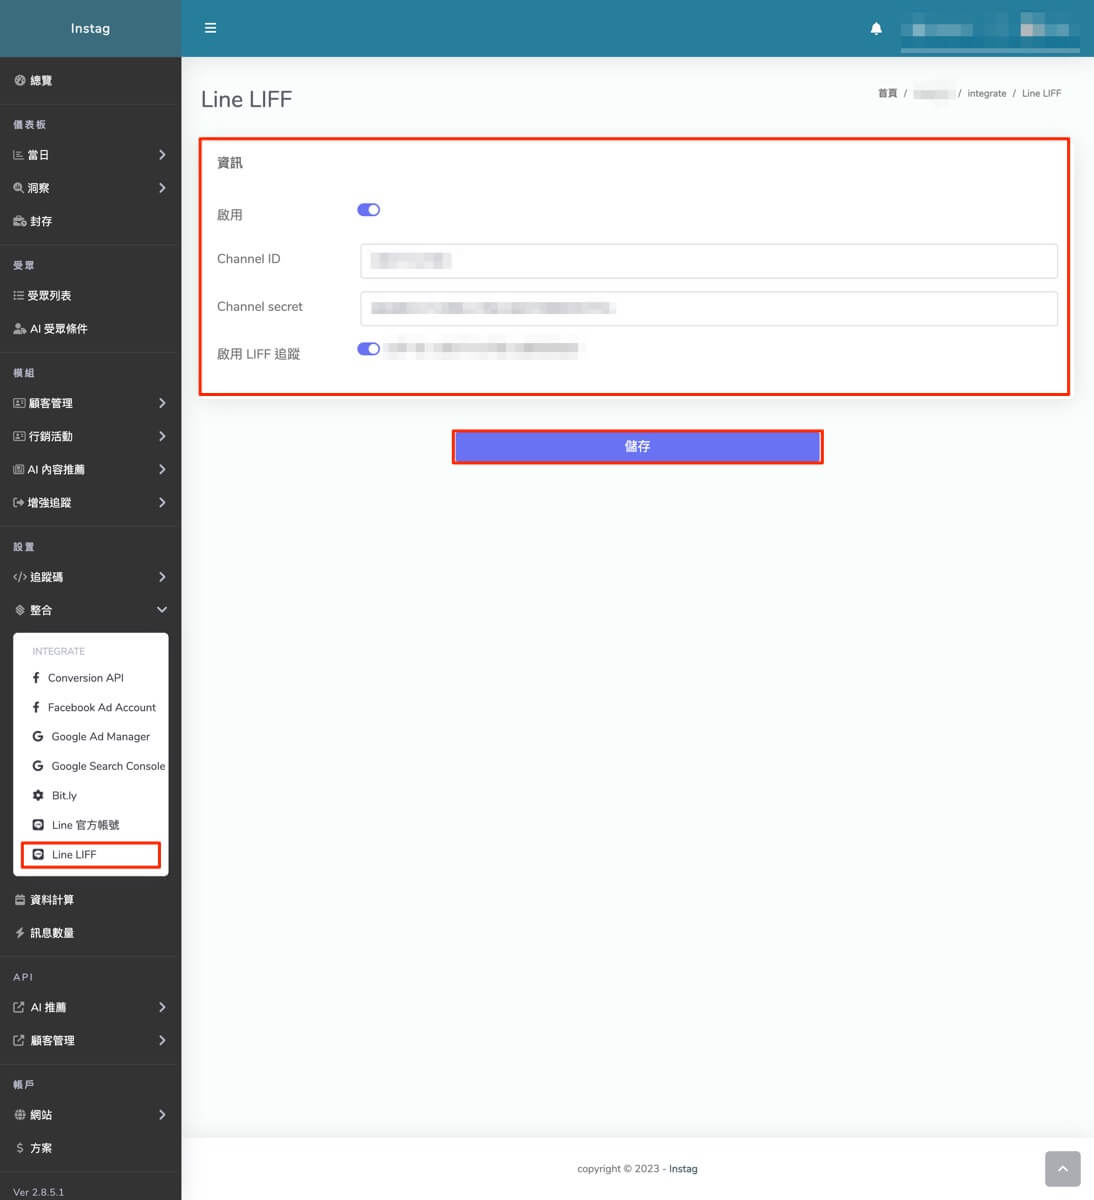Screen dimensions: 1094x1200
Task: Click the 儲存 save button
Action: tap(637, 447)
